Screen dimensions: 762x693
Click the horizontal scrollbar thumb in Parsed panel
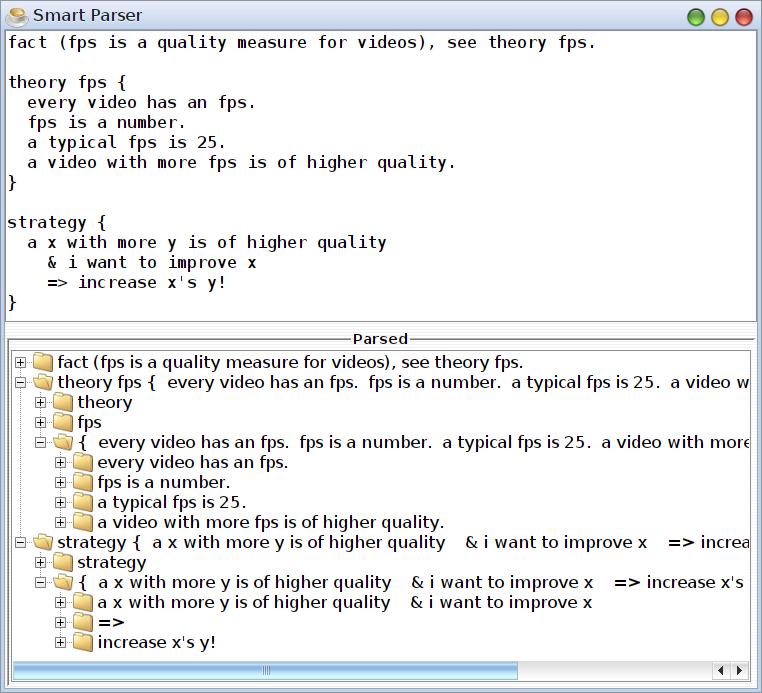265,670
